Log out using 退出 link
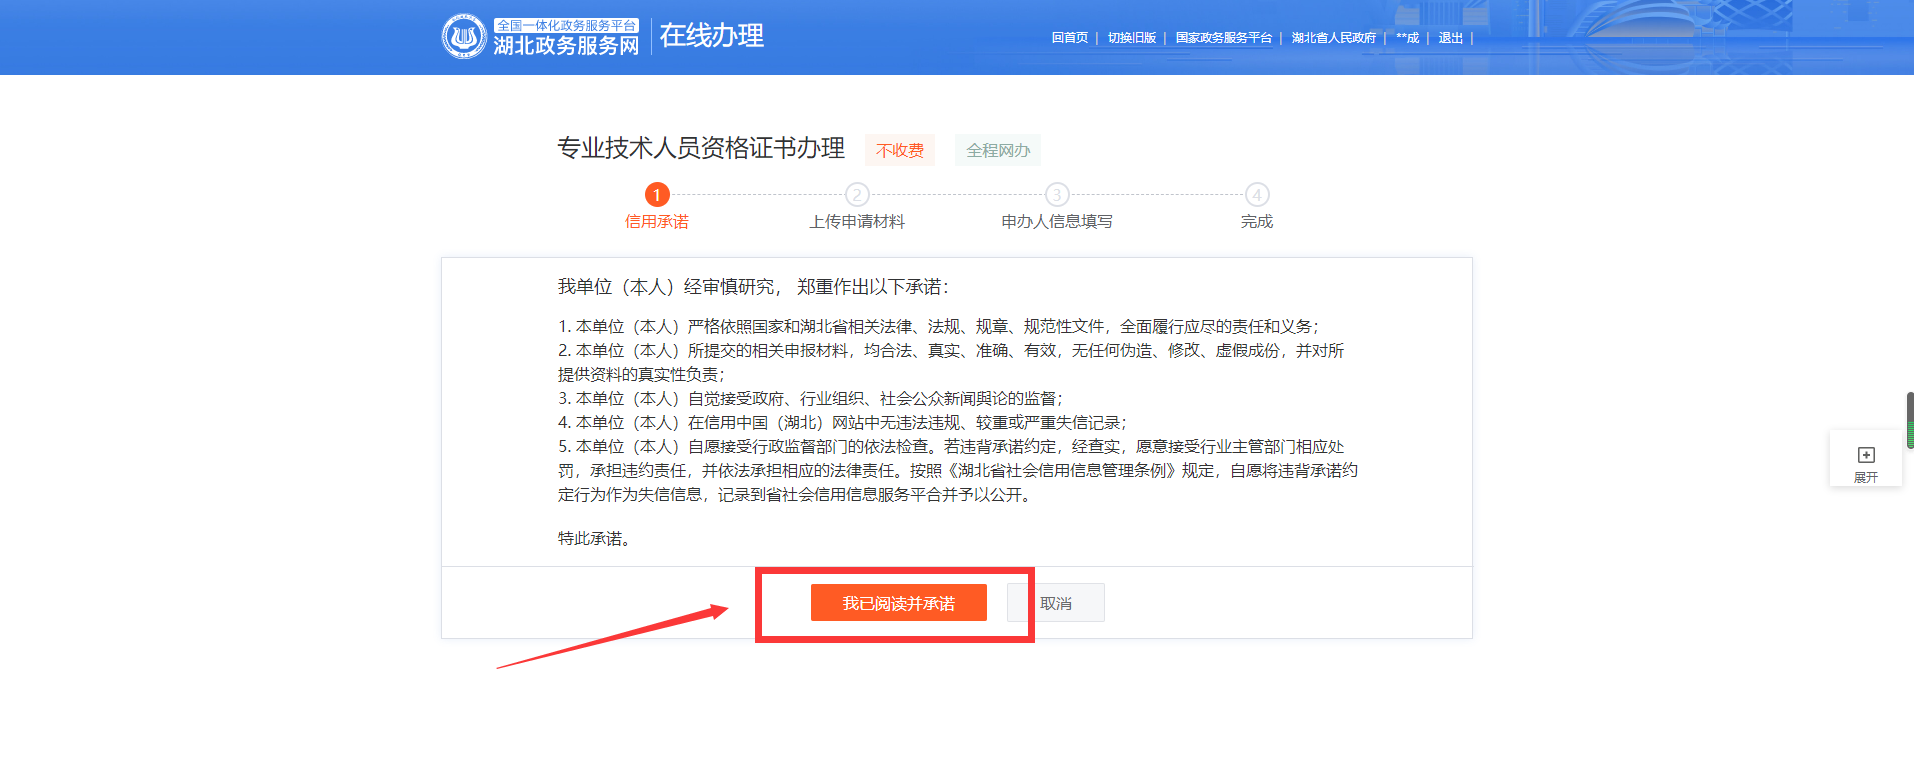 click(1450, 38)
